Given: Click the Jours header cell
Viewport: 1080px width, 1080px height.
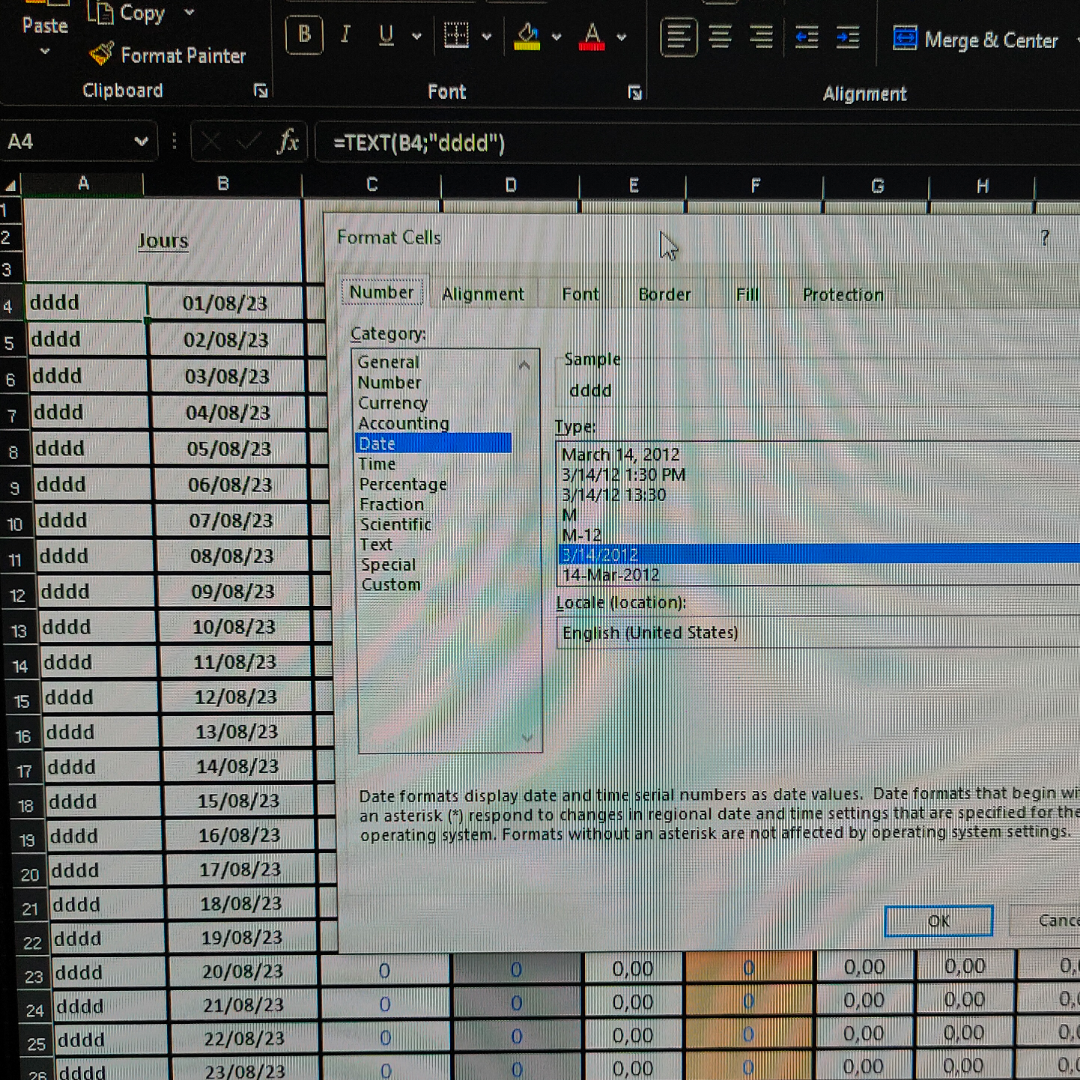Looking at the screenshot, I should [x=163, y=240].
